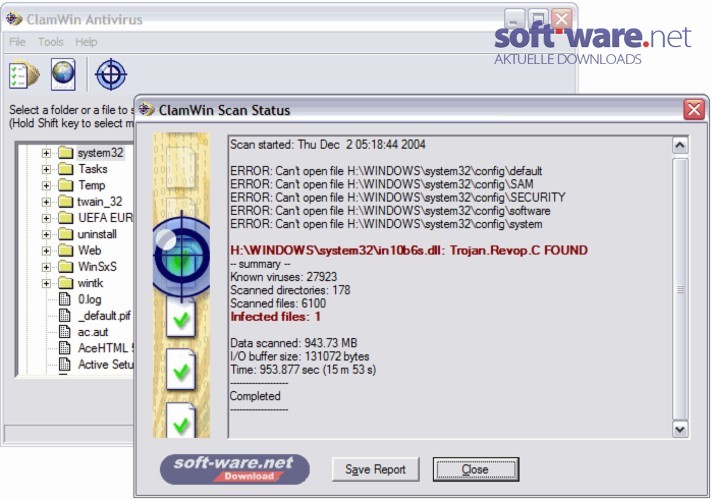Image resolution: width=712 pixels, height=500 pixels.
Task: Select the Temp folder icon
Action: [x=66, y=185]
